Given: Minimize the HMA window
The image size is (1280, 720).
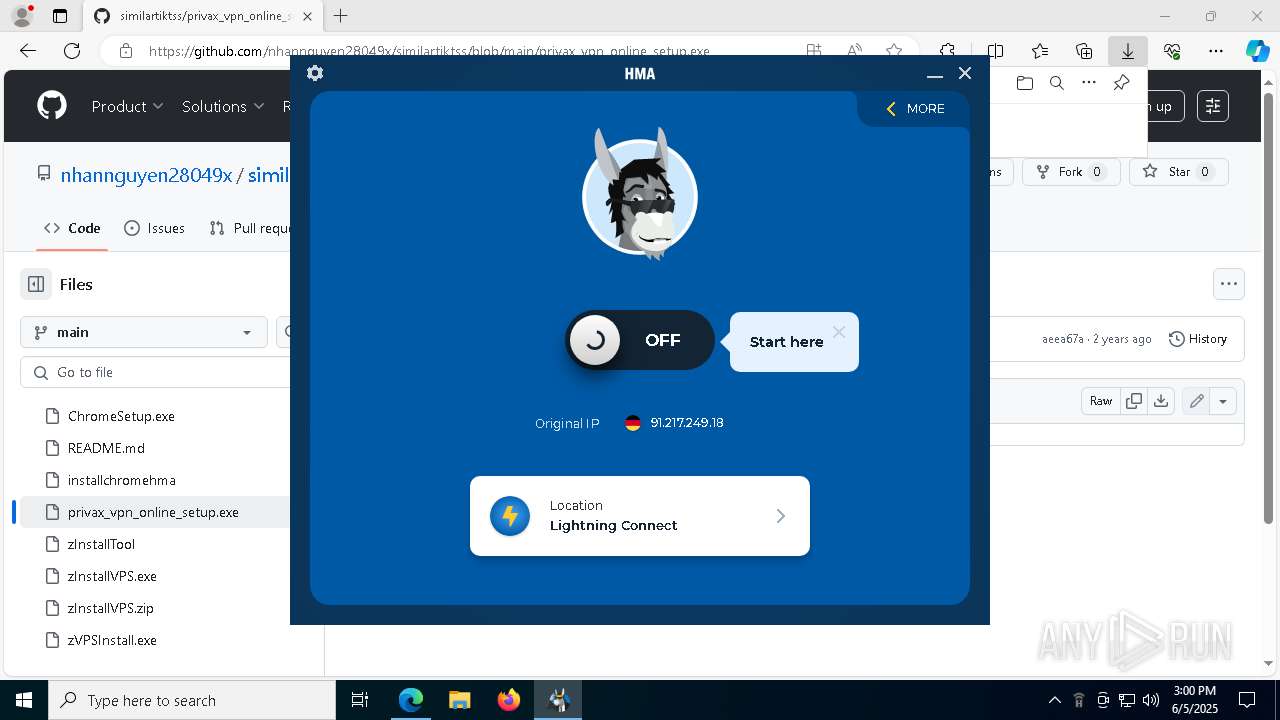Looking at the screenshot, I should tap(935, 73).
